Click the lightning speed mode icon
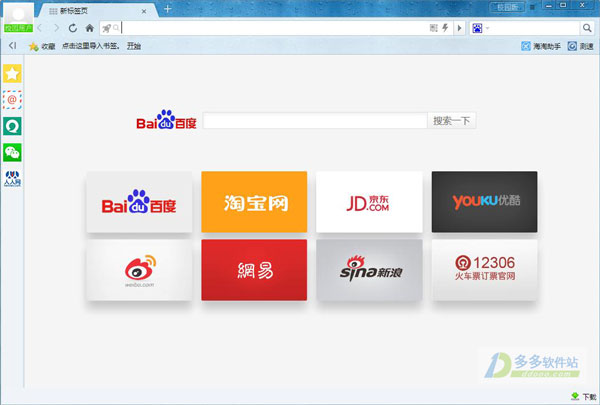This screenshot has height=405, width=600. 445,28
